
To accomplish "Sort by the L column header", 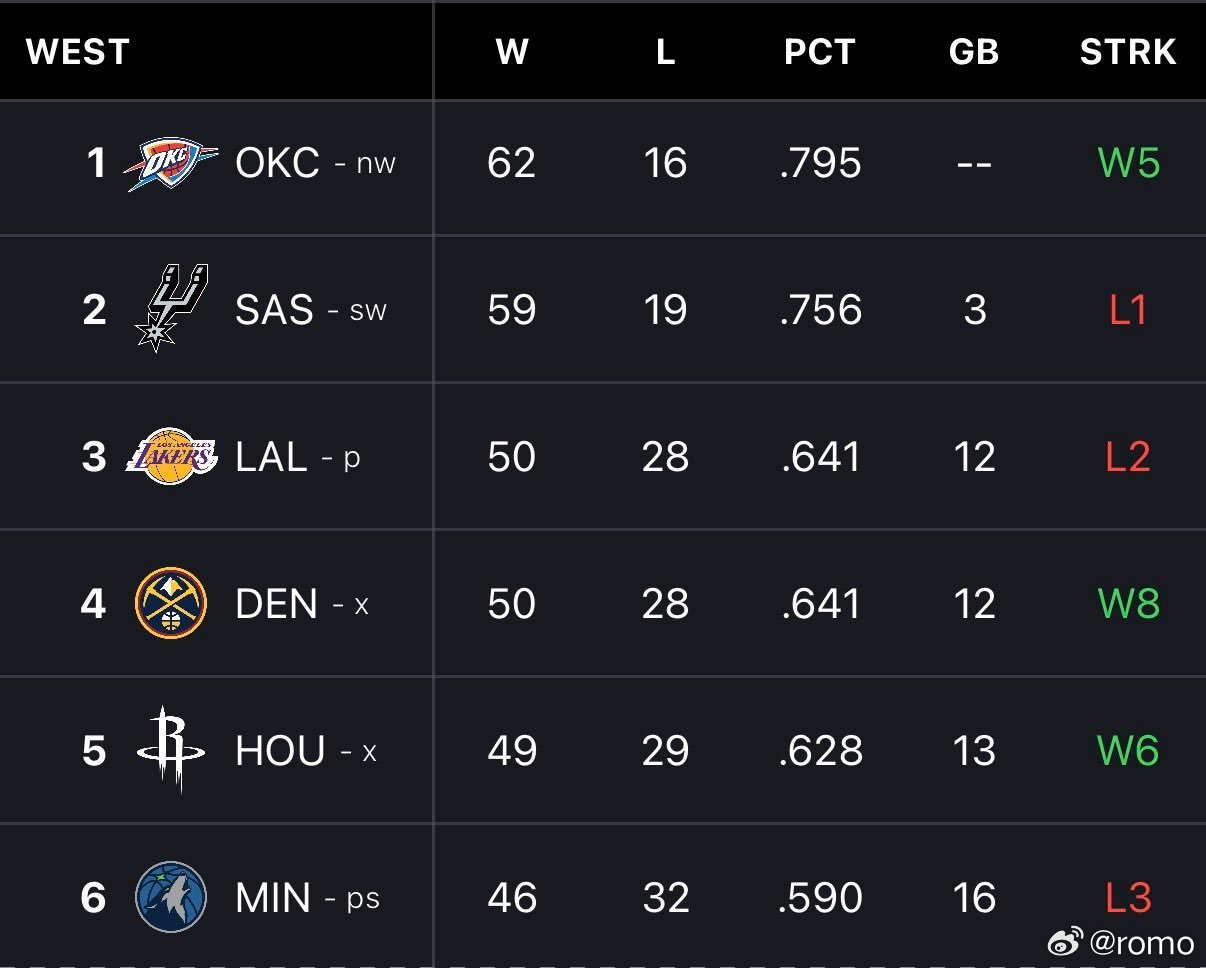I will coord(666,52).
